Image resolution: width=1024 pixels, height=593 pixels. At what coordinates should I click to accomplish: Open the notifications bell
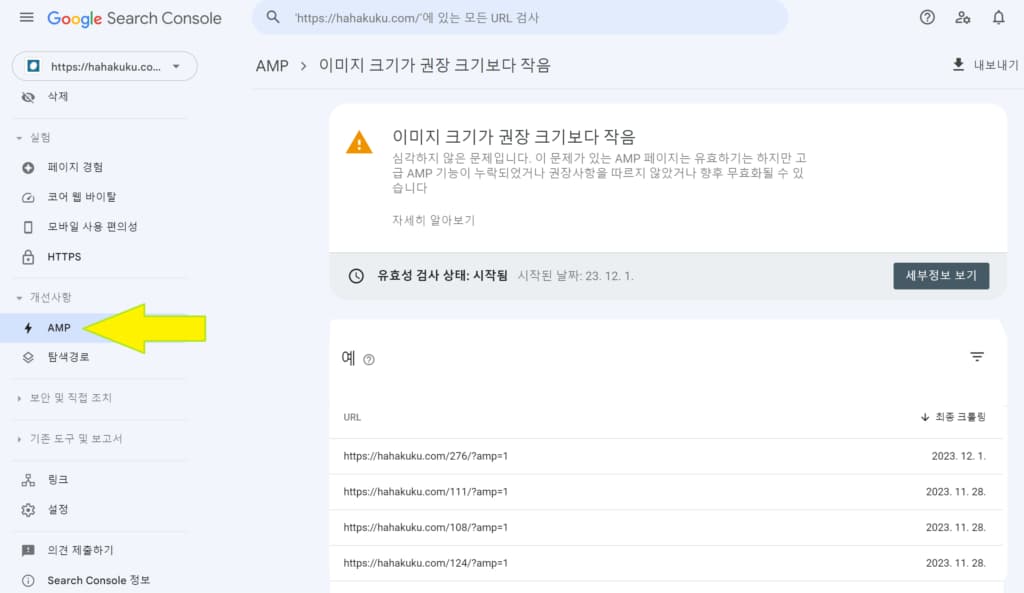(x=999, y=18)
